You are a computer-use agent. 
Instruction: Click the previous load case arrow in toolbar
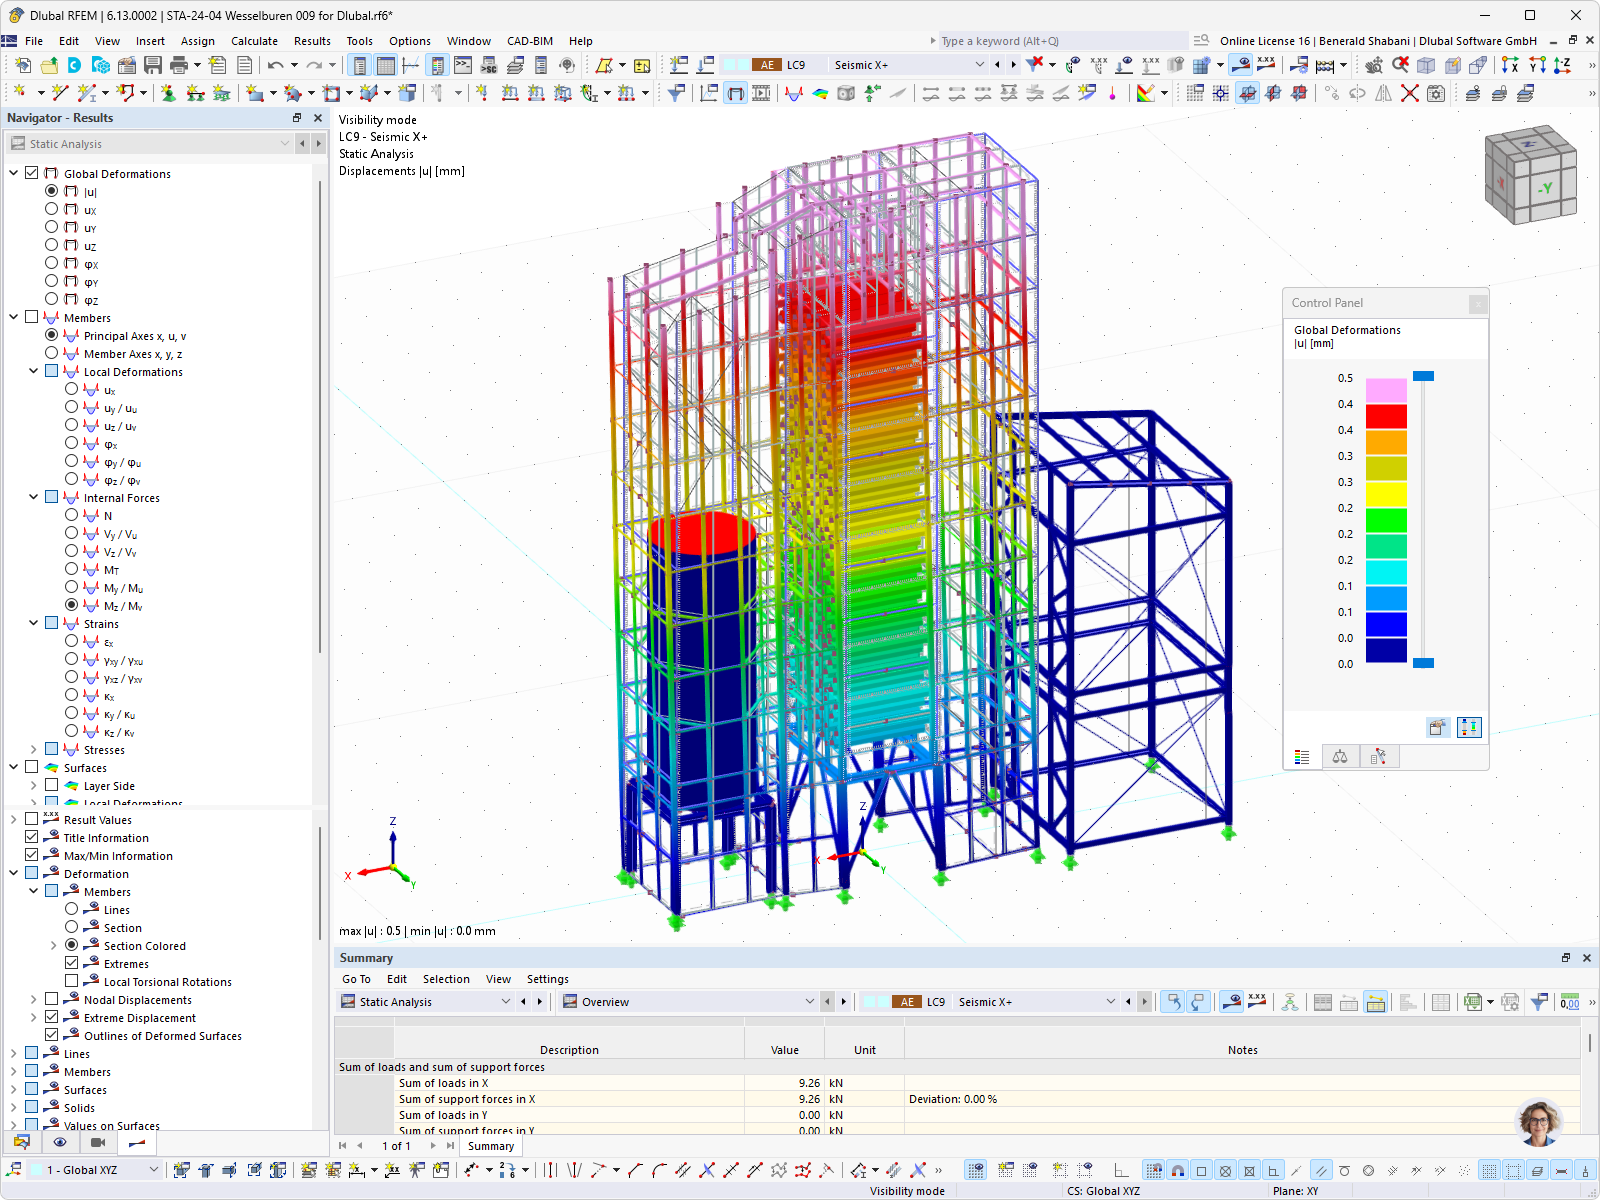997,65
